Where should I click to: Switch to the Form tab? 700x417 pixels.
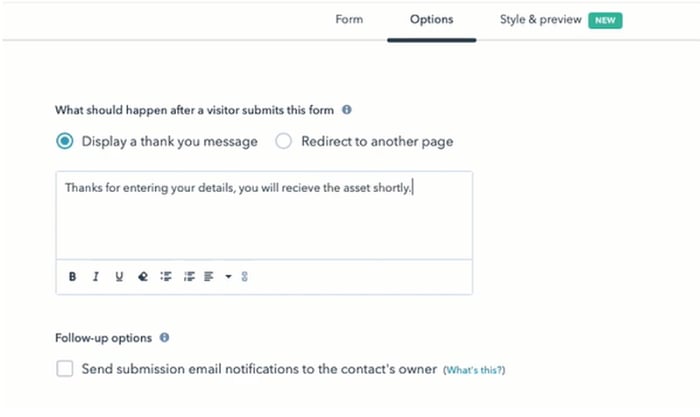pyautogui.click(x=349, y=19)
